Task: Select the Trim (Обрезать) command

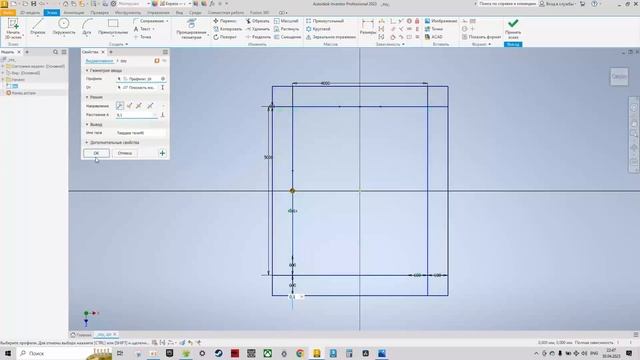Action: click(x=258, y=21)
